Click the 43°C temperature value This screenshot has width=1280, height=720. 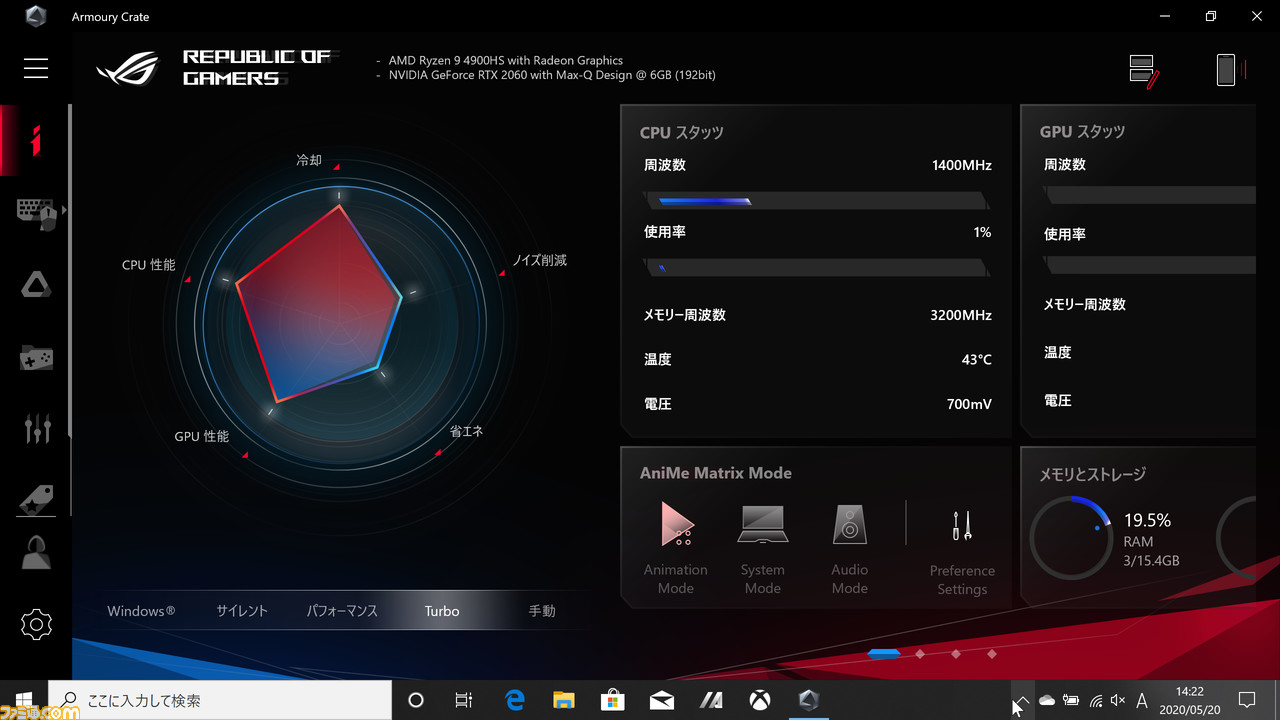point(976,359)
